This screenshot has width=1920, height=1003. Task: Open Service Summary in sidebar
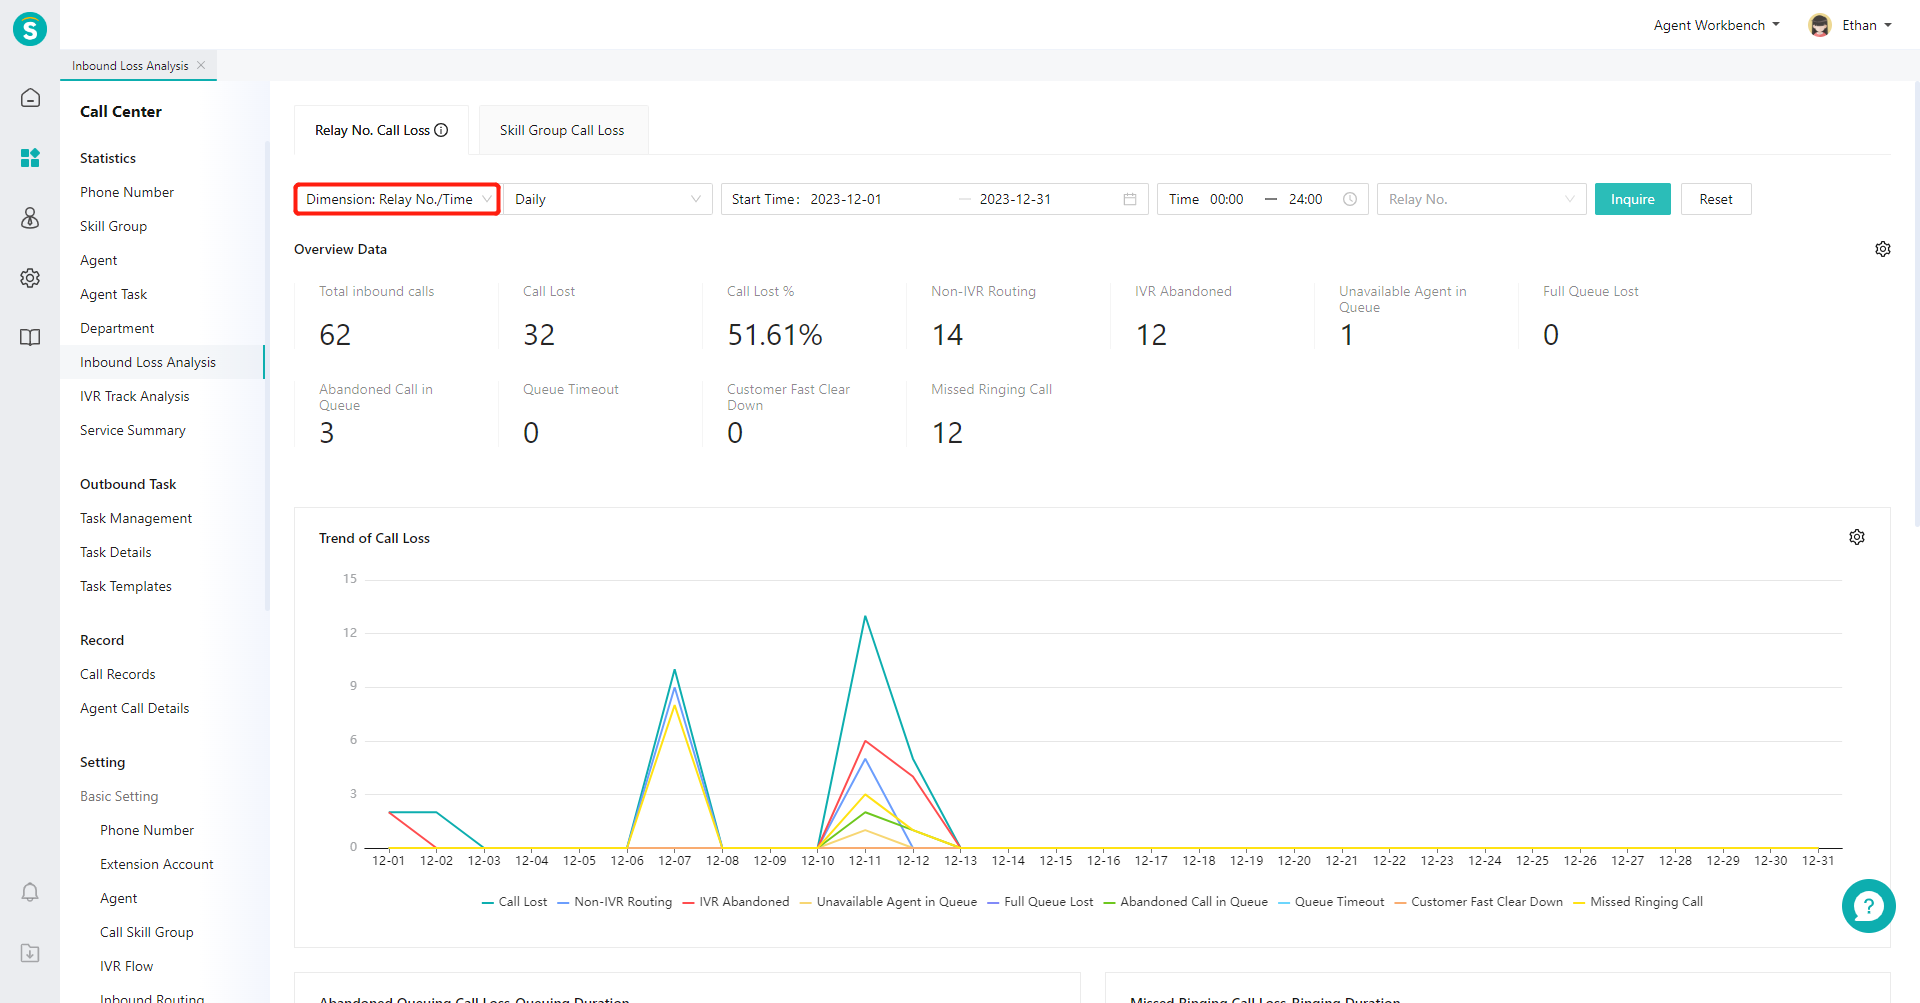click(133, 430)
